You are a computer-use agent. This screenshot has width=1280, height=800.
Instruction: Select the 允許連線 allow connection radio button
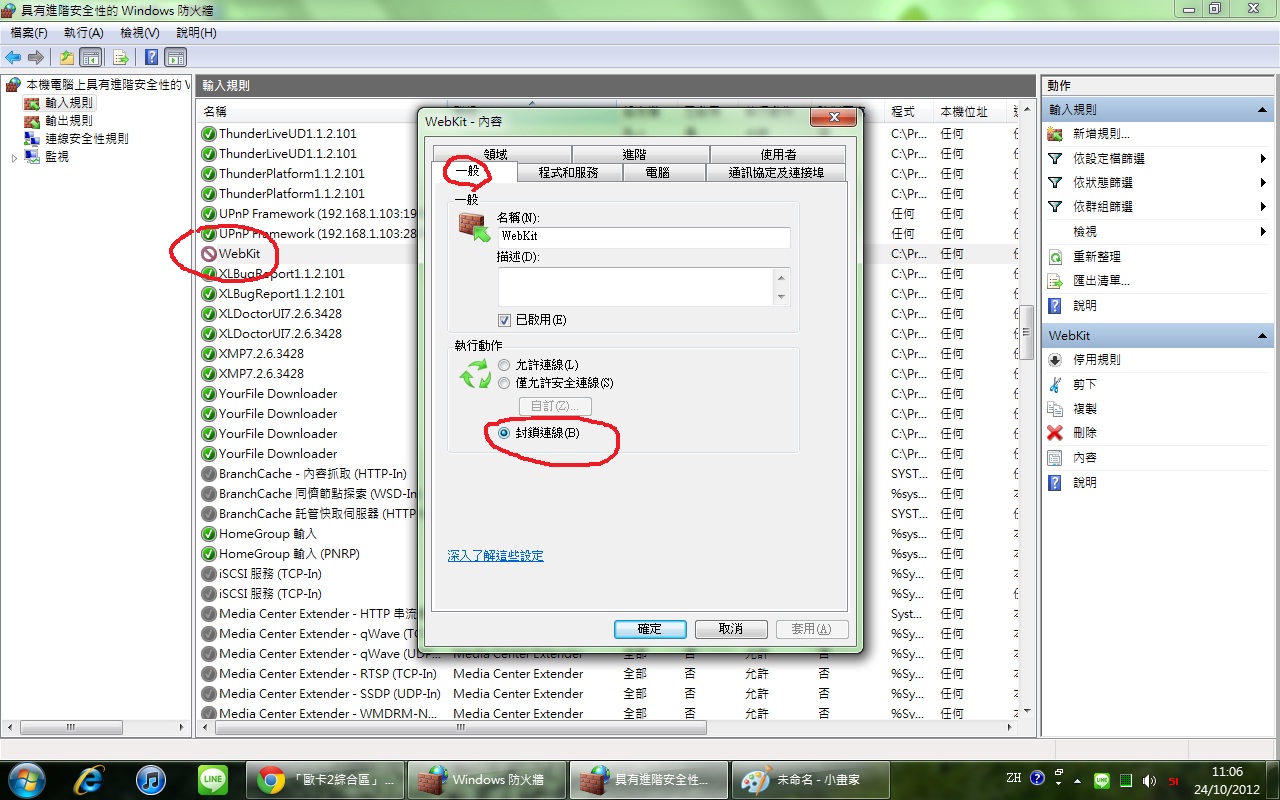tap(504, 365)
